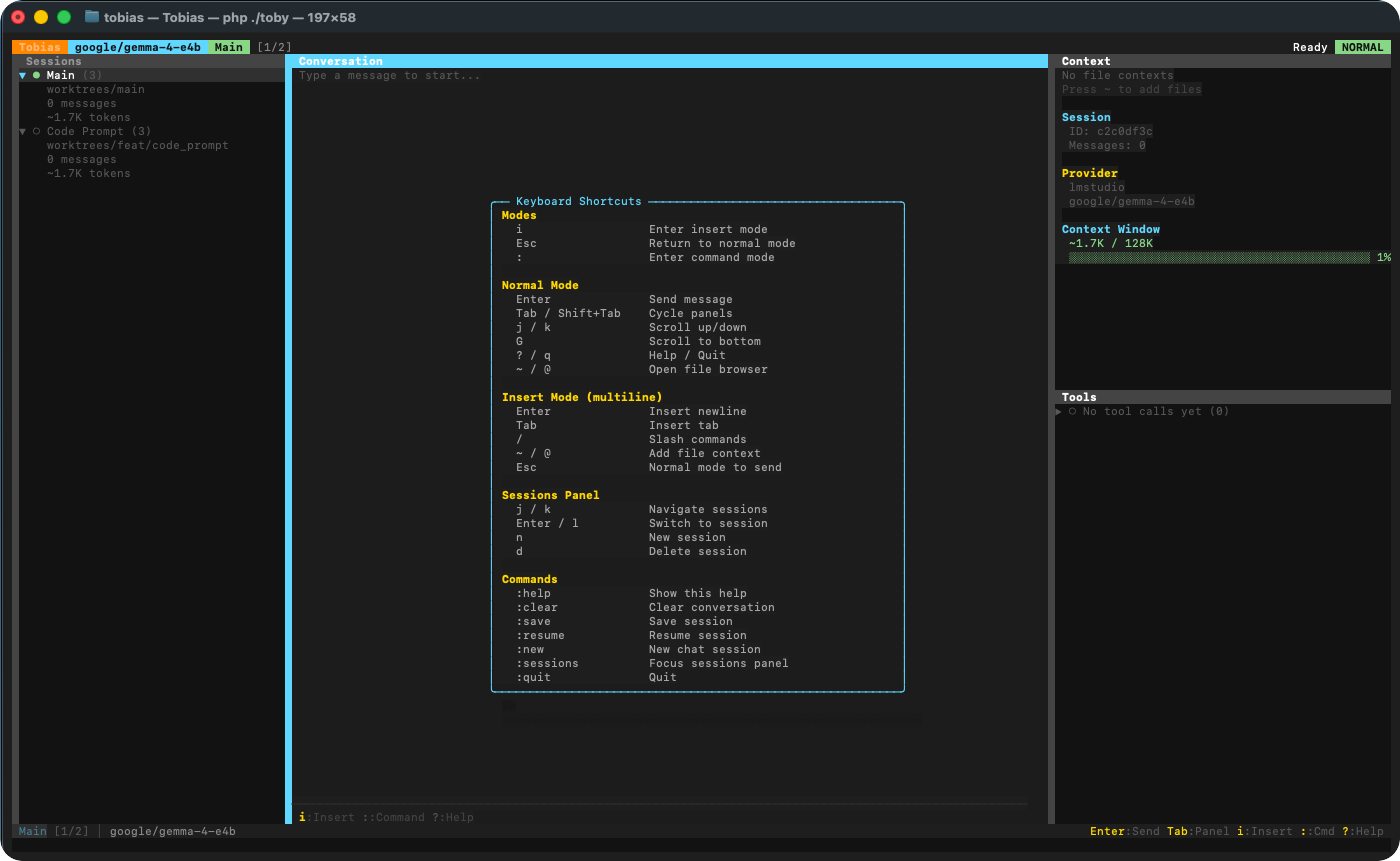Viewport: 1400px width, 861px height.
Task: Click Main label in bottom status bar
Action: point(33,831)
